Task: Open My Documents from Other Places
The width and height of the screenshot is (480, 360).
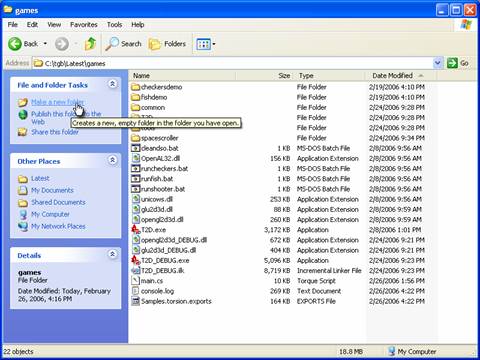Action: click(52, 190)
